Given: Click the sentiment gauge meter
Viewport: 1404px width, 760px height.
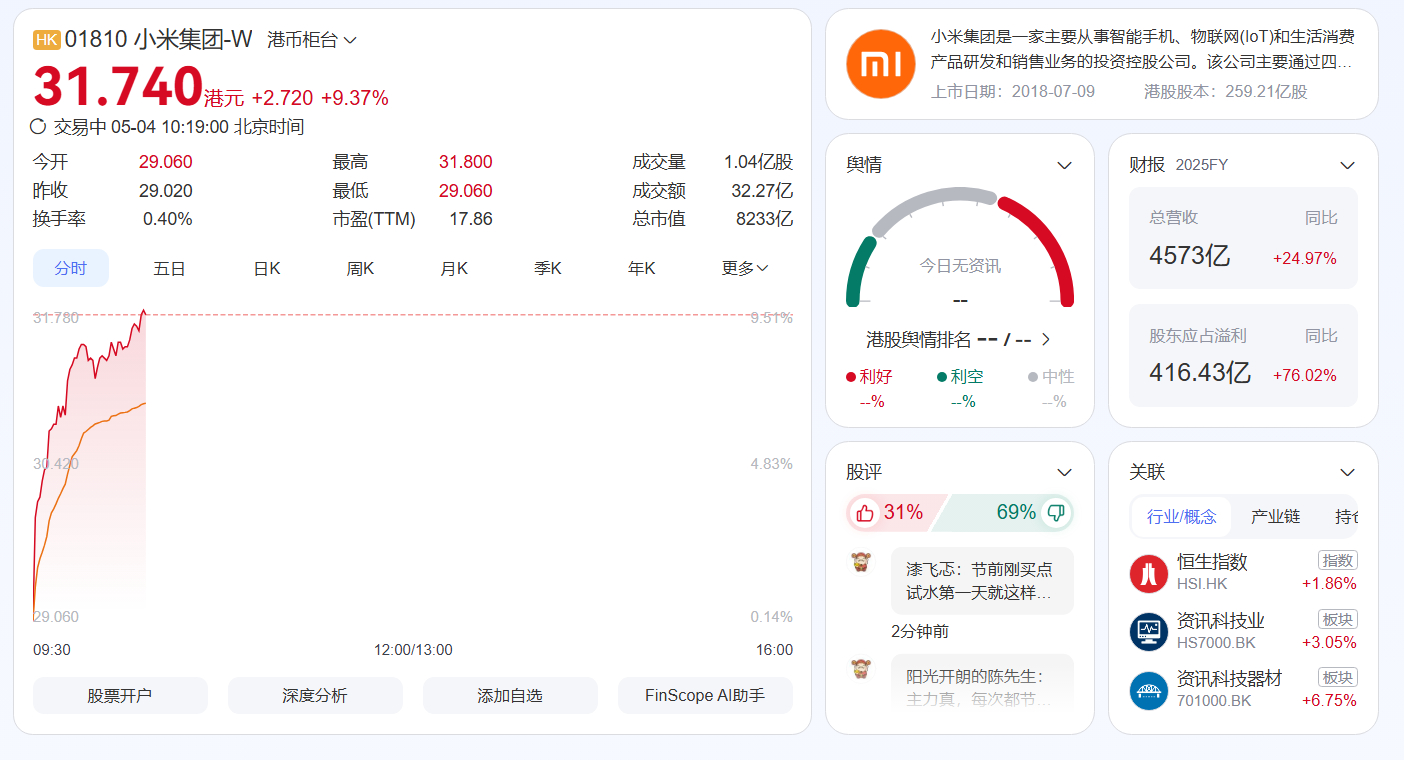Looking at the screenshot, I should click(x=960, y=246).
